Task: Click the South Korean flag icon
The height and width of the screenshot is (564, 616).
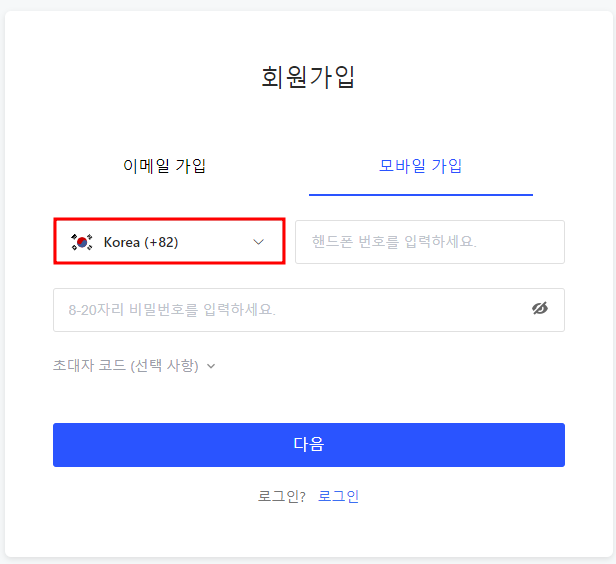Action: pos(82,242)
